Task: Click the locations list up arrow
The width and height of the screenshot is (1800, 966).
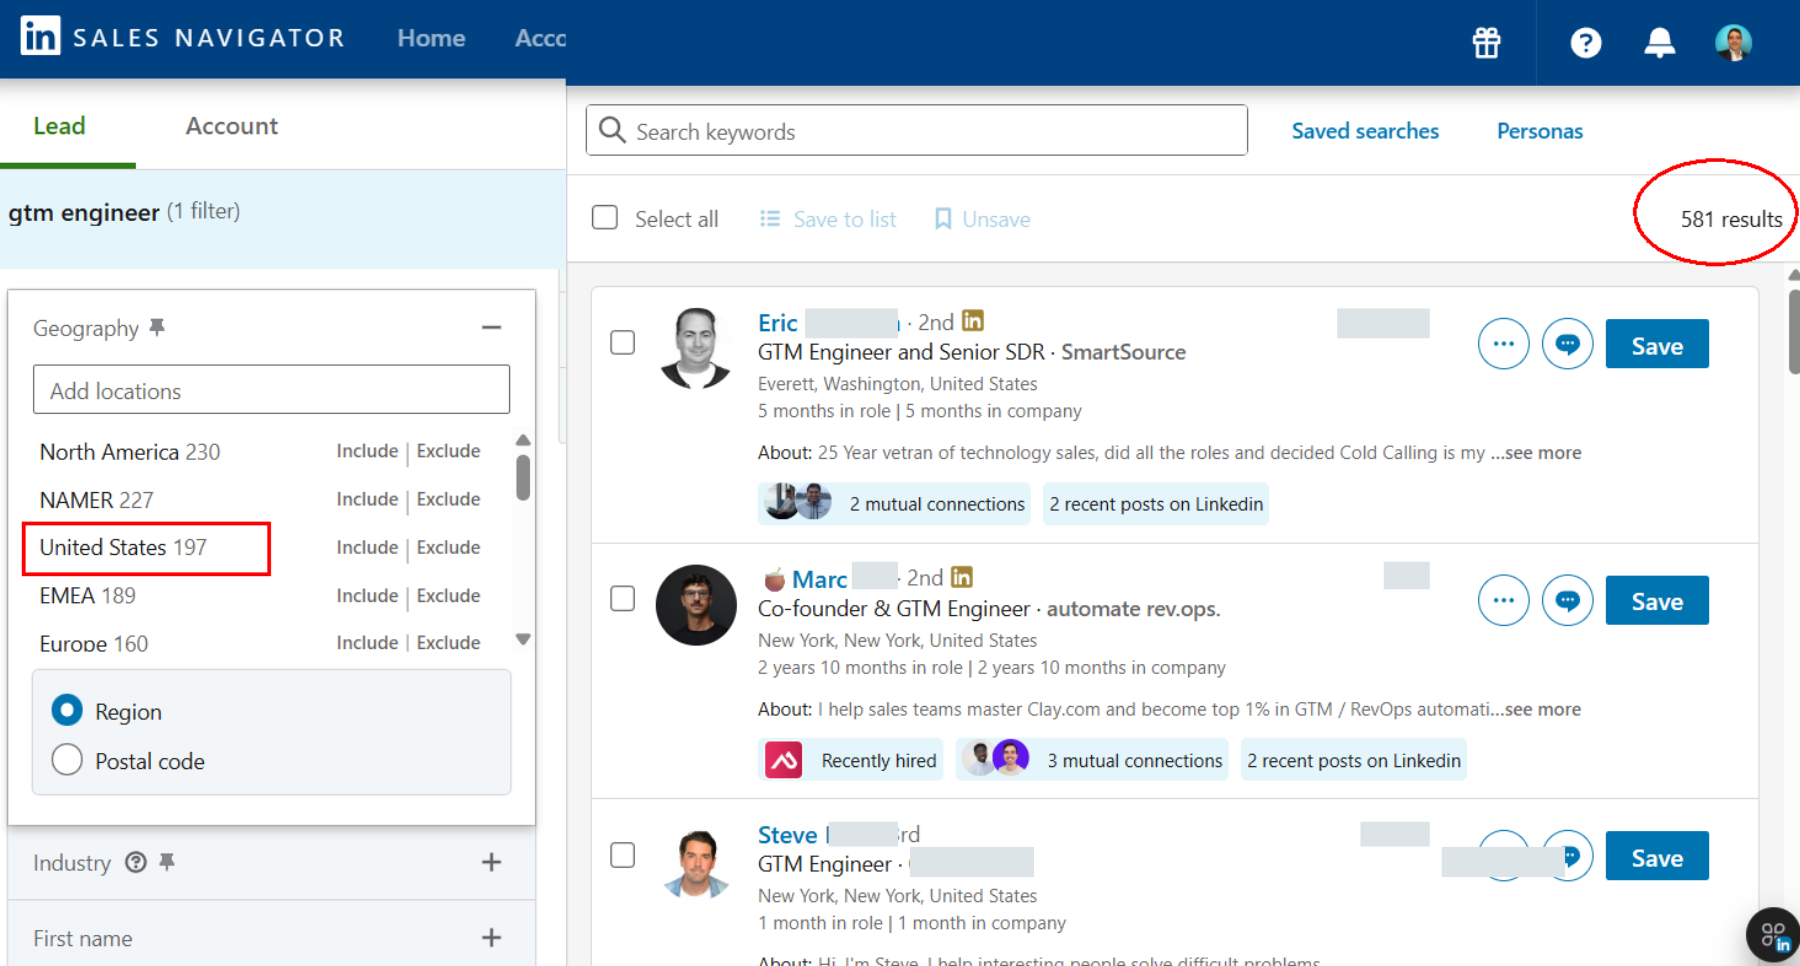Action: point(523,440)
